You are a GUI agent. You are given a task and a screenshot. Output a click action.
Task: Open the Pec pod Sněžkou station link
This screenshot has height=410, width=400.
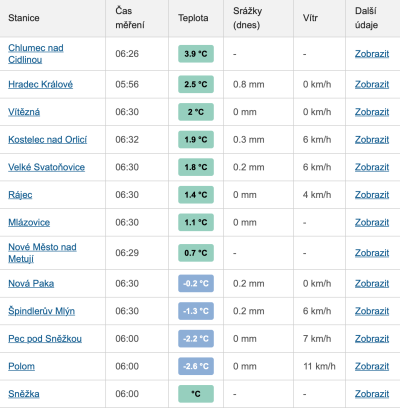(45, 339)
